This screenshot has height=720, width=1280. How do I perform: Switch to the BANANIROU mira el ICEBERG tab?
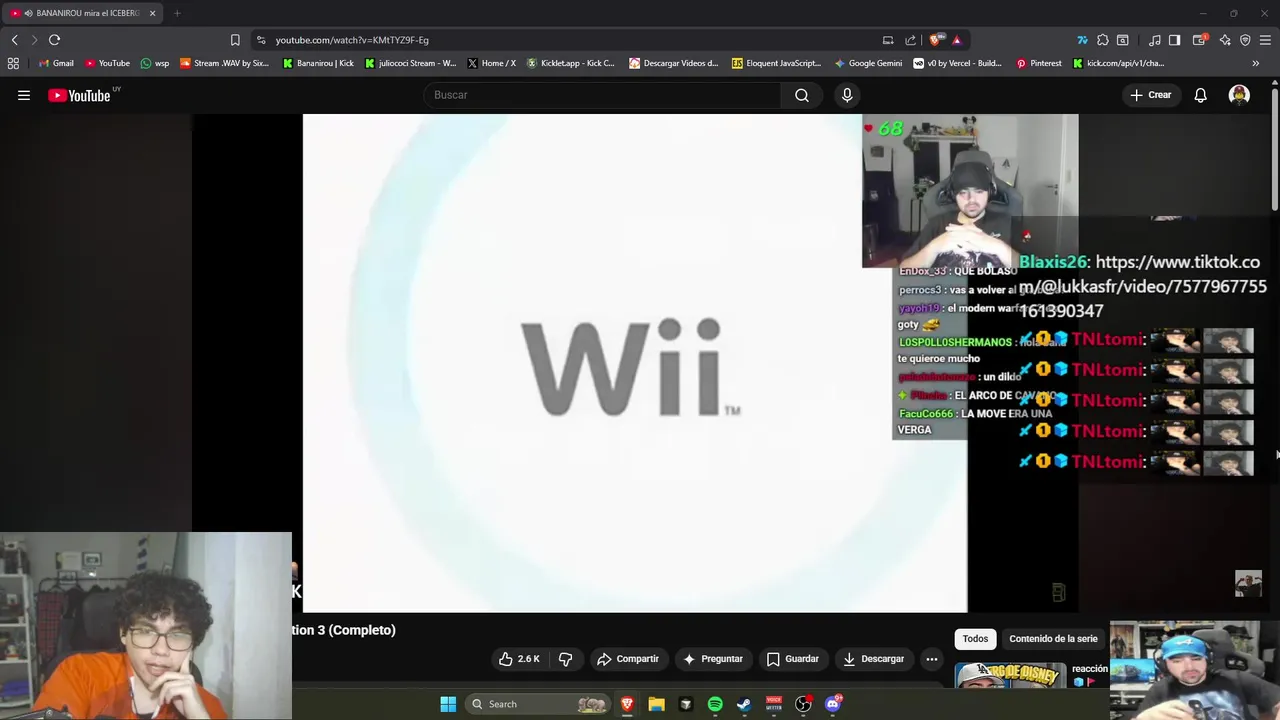point(82,13)
